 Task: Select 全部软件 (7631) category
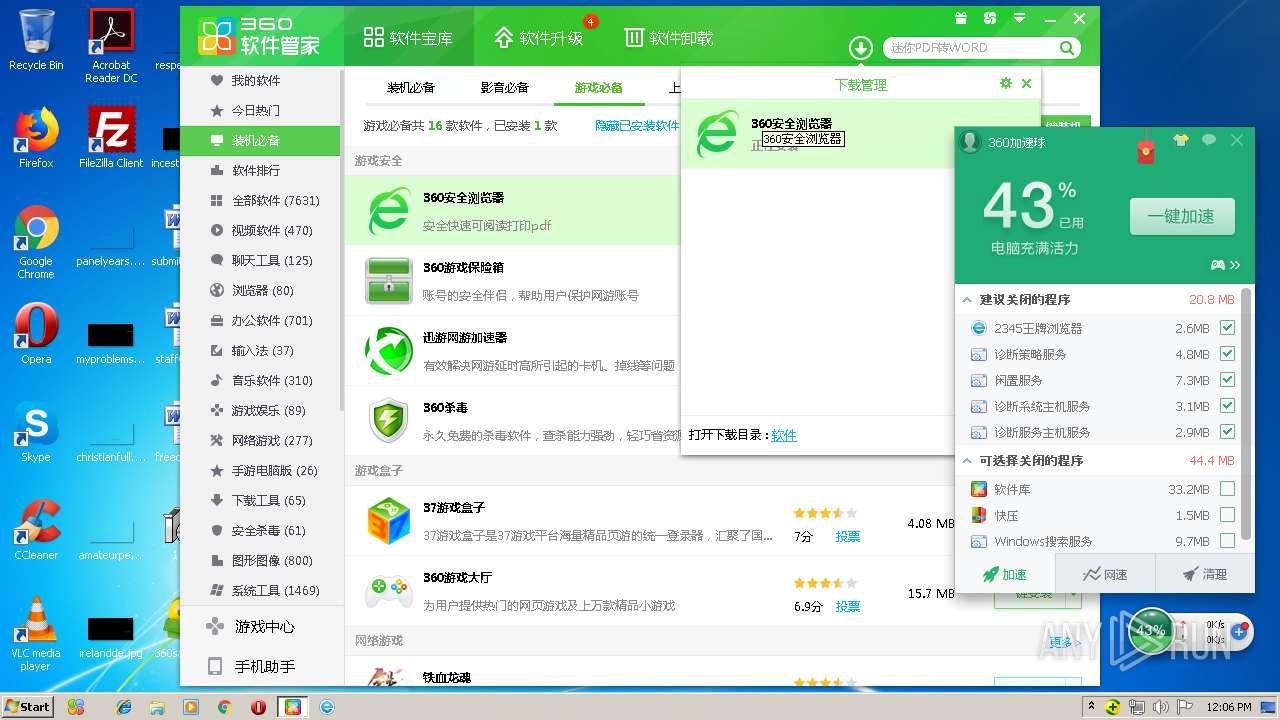coord(262,200)
